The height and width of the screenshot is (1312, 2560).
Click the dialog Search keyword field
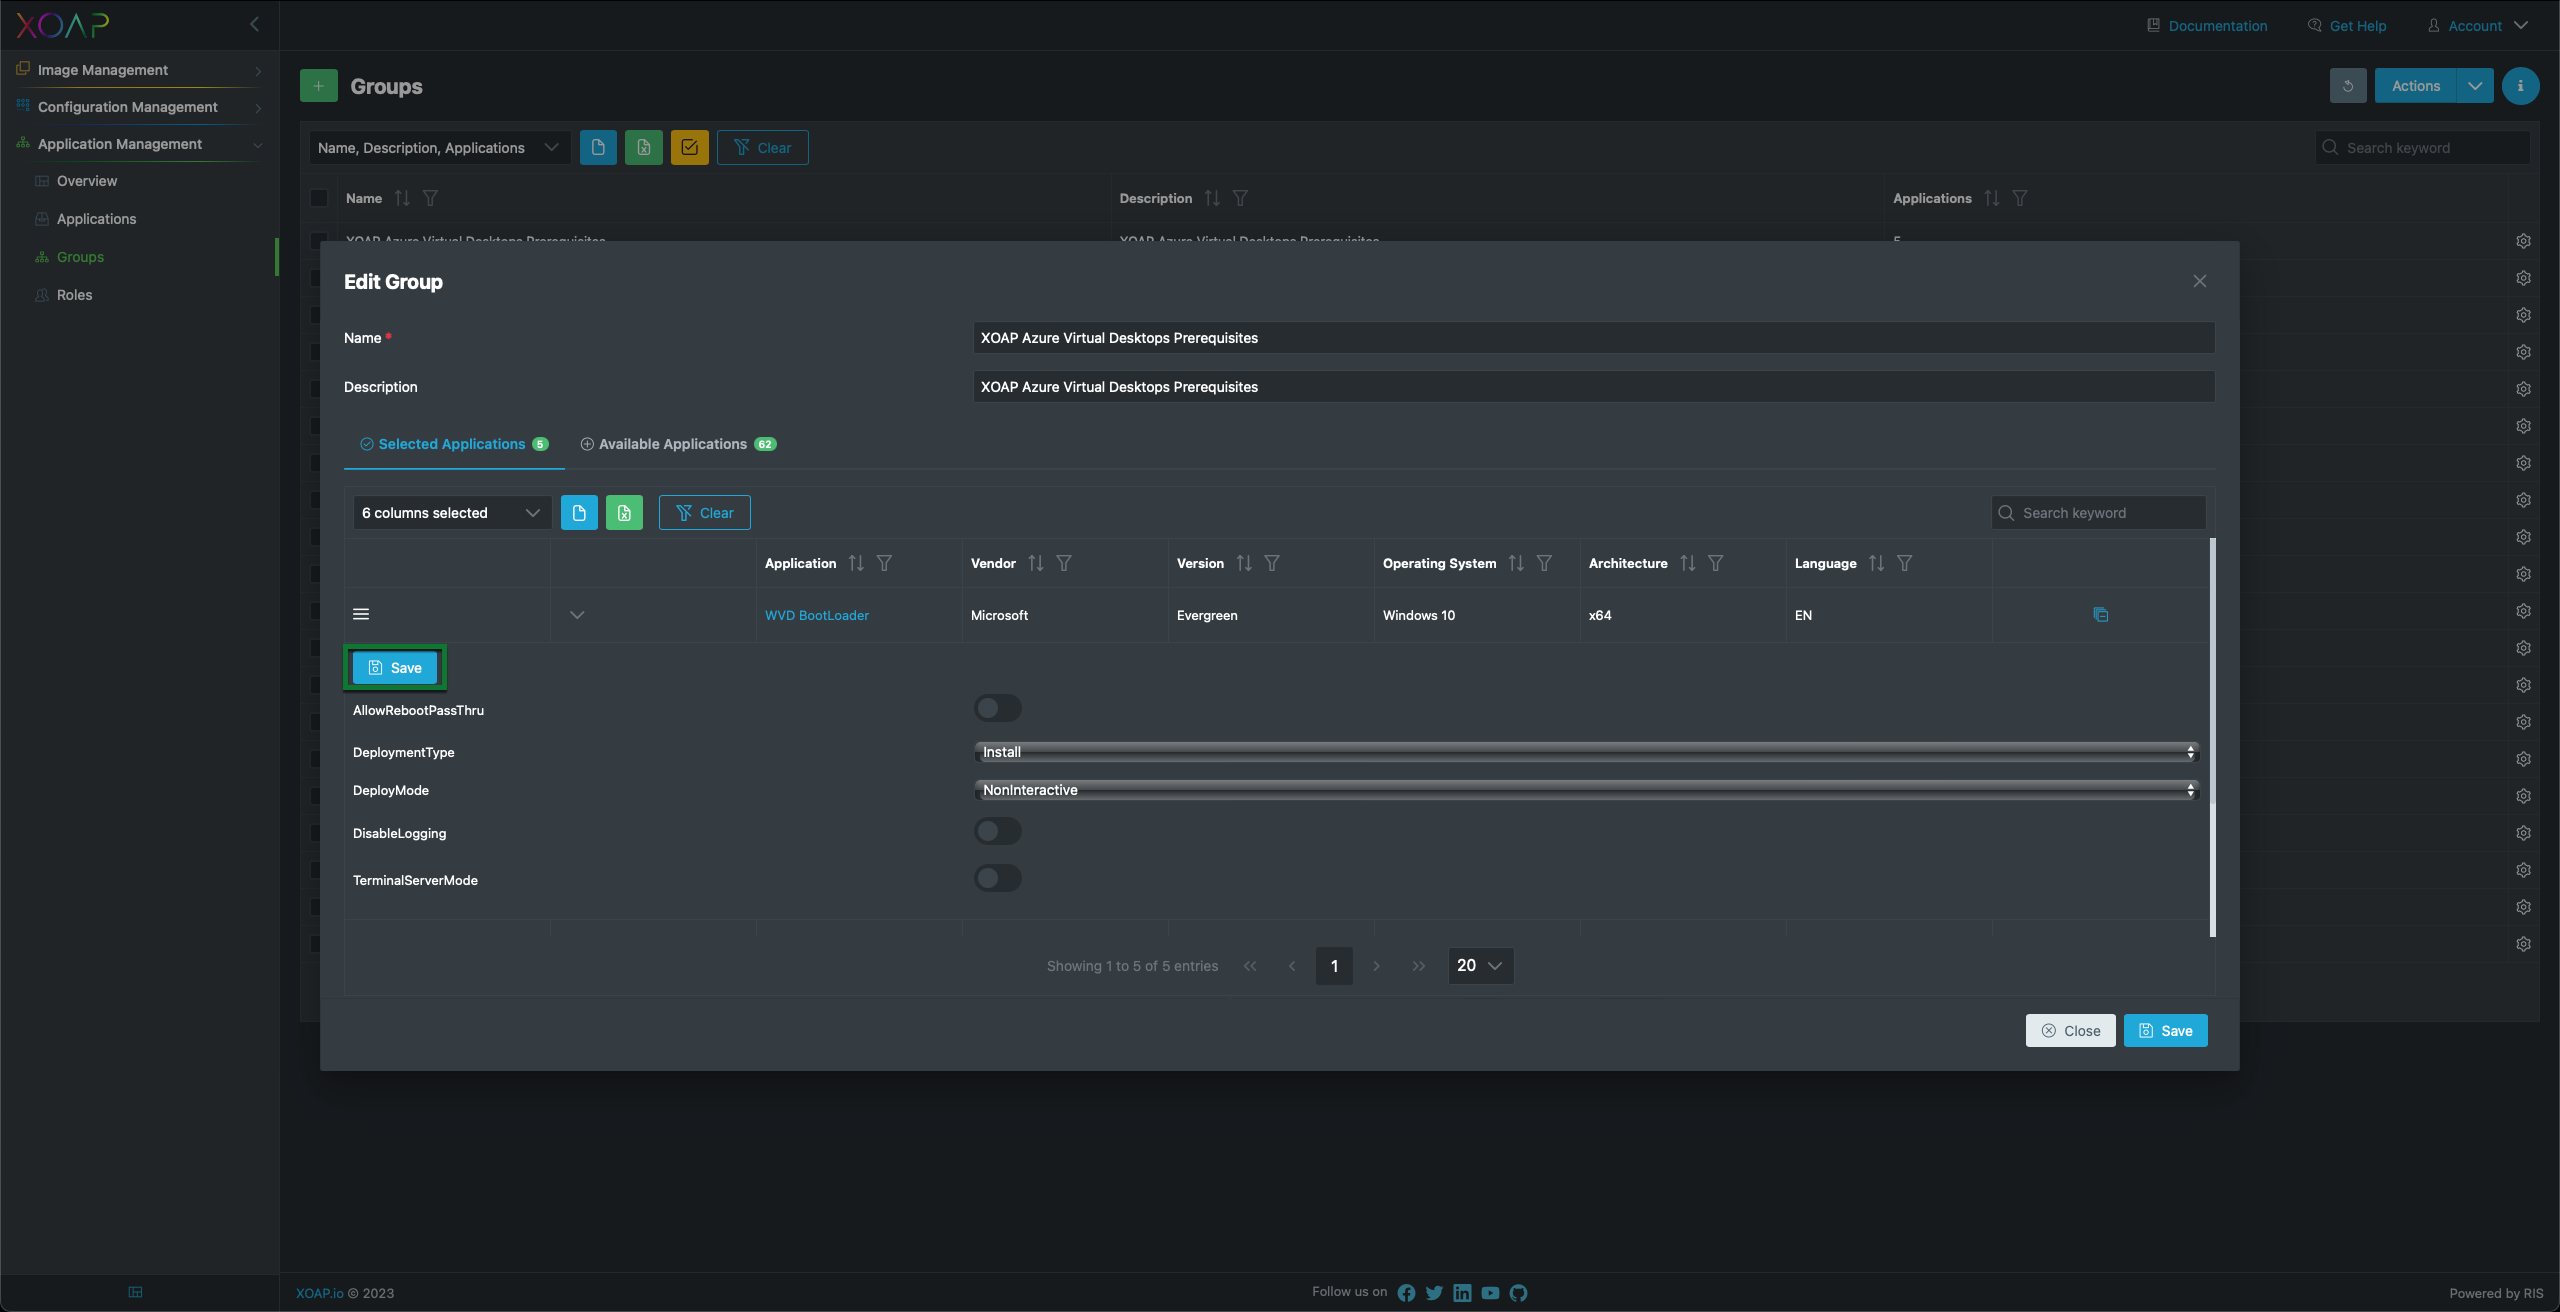pos(2098,512)
